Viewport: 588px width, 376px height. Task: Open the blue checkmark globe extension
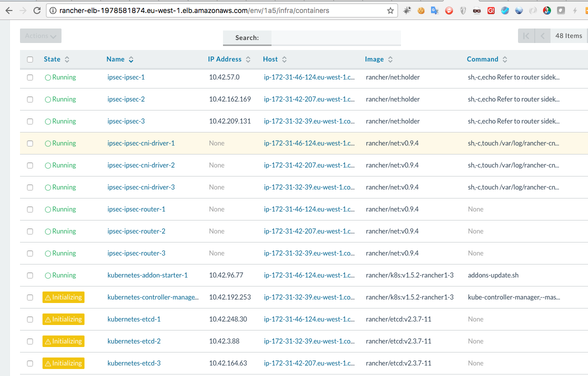505,11
